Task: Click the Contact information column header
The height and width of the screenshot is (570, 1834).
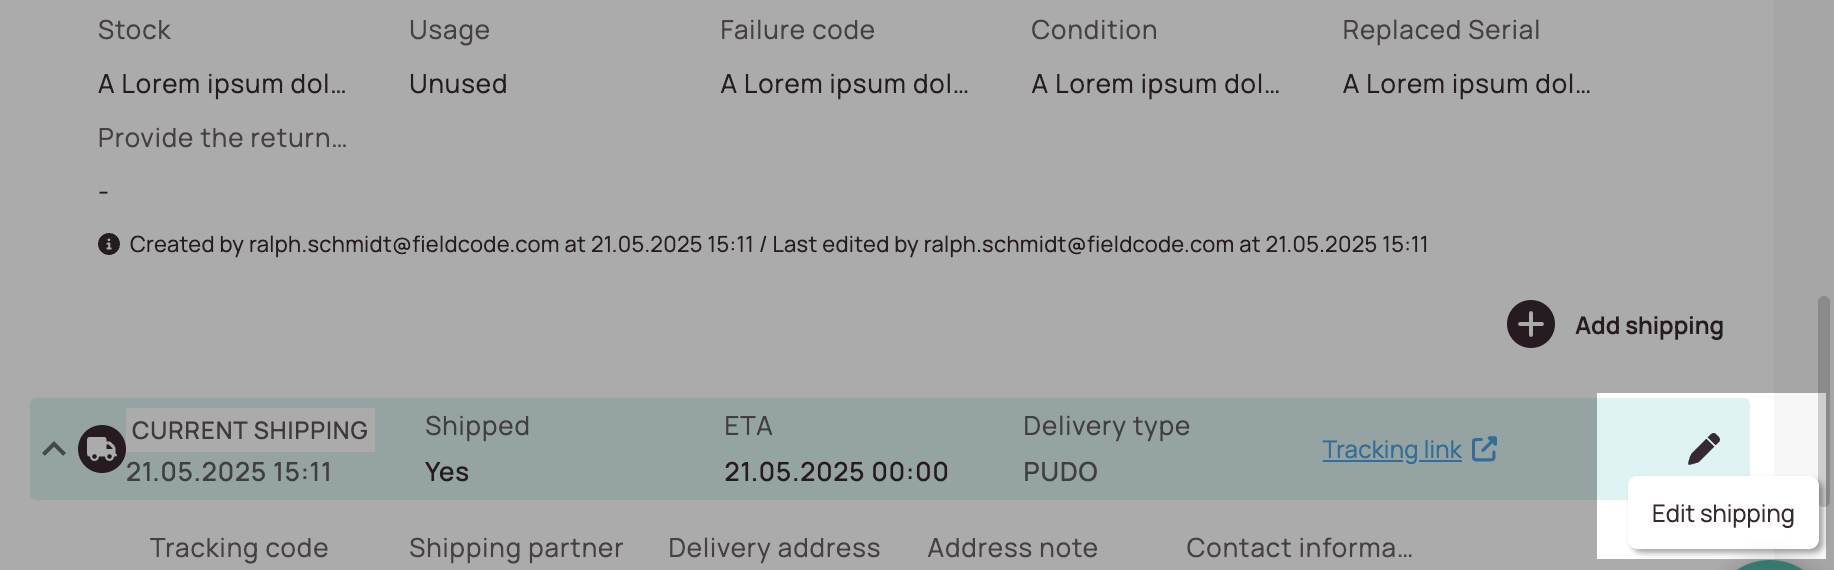Action: click(1299, 548)
